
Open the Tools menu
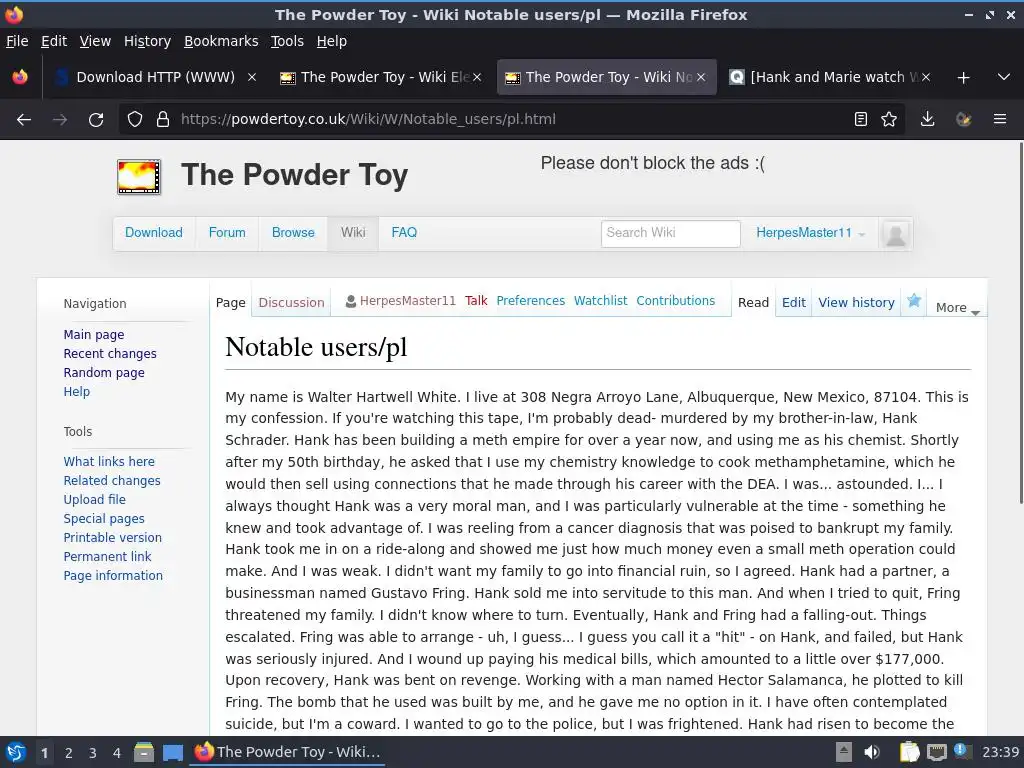pos(287,41)
